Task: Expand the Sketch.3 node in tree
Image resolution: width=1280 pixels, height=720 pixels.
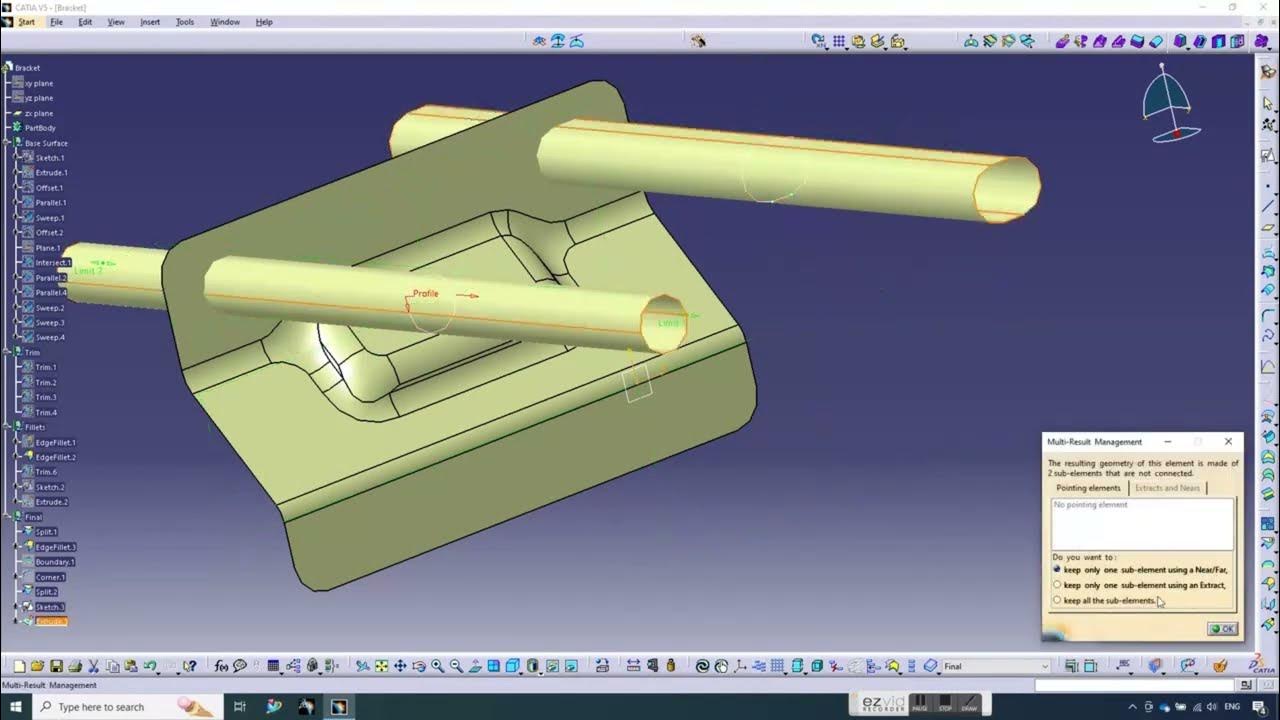Action: click(x=18, y=607)
